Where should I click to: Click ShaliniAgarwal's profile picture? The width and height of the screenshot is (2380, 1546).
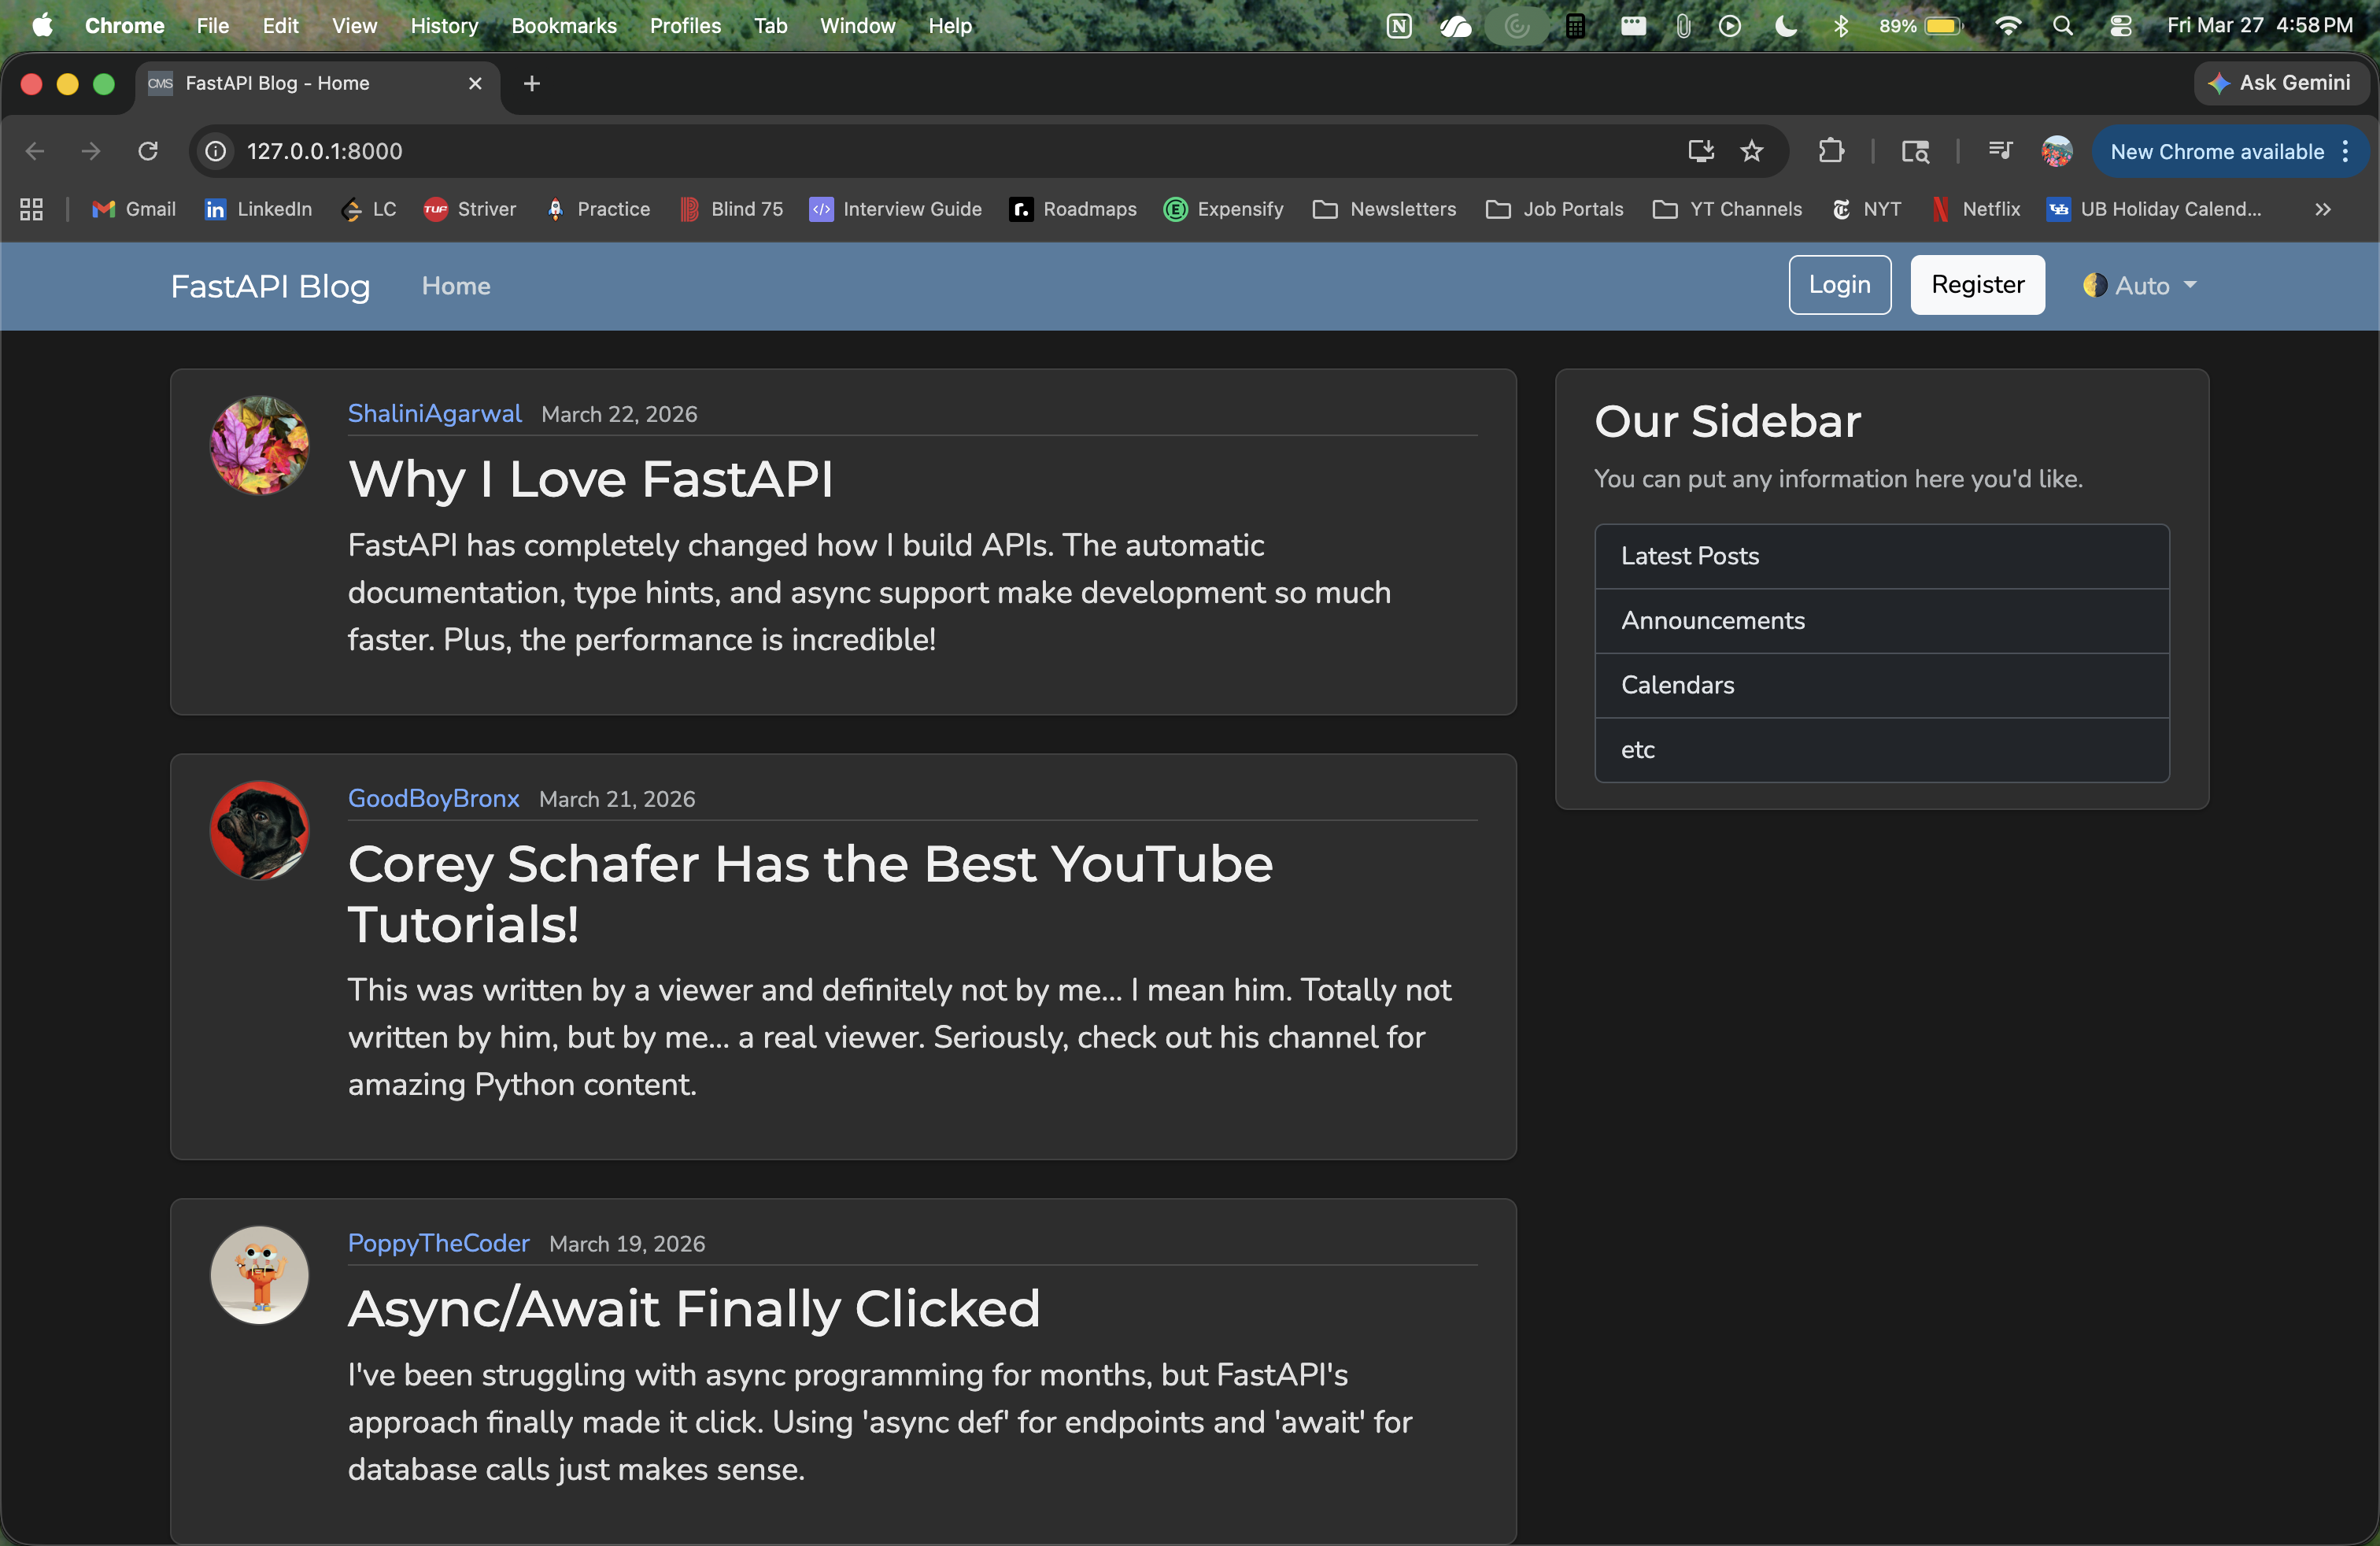(260, 445)
